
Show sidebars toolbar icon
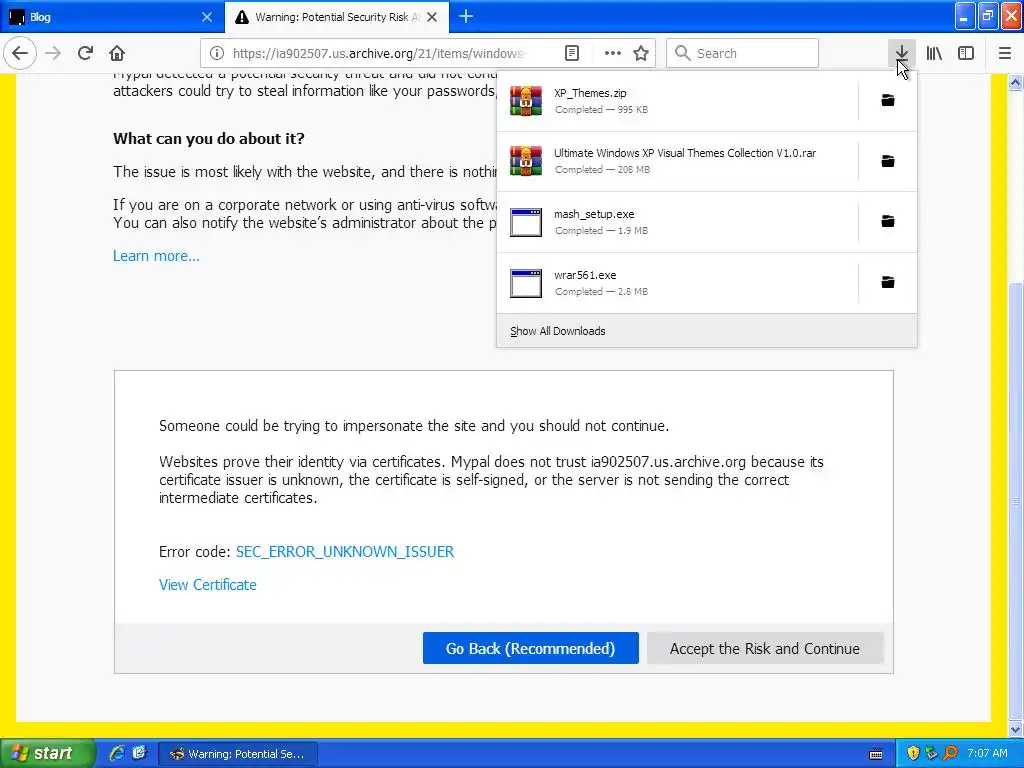[x=966, y=53]
